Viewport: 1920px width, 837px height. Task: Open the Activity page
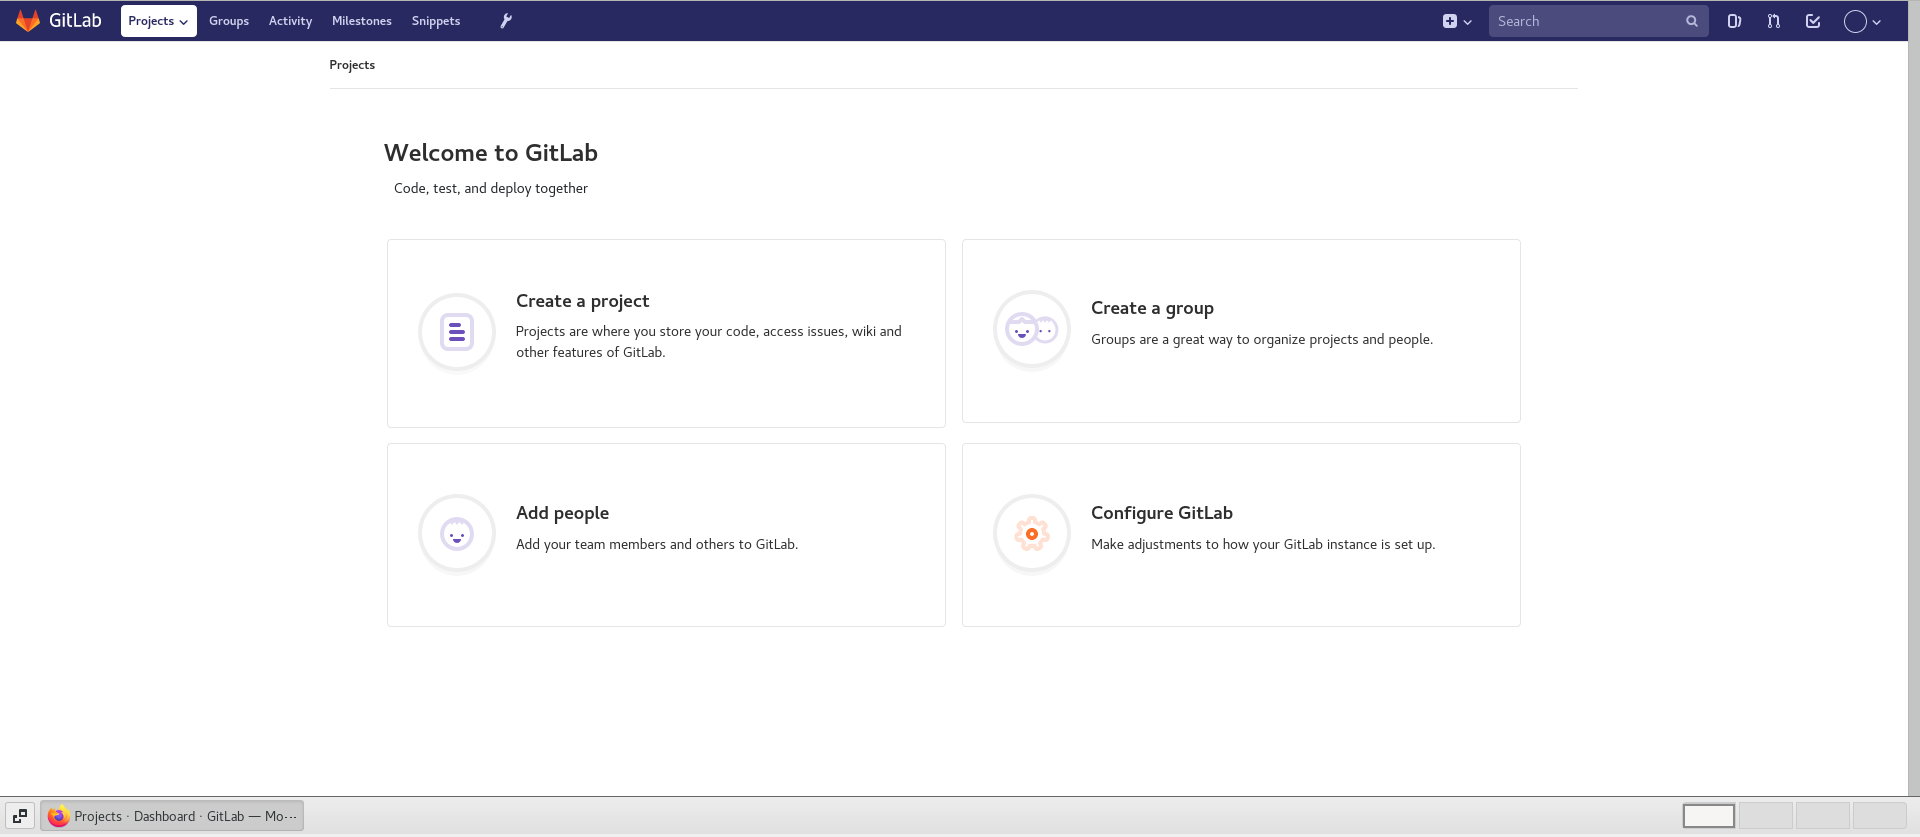(290, 21)
